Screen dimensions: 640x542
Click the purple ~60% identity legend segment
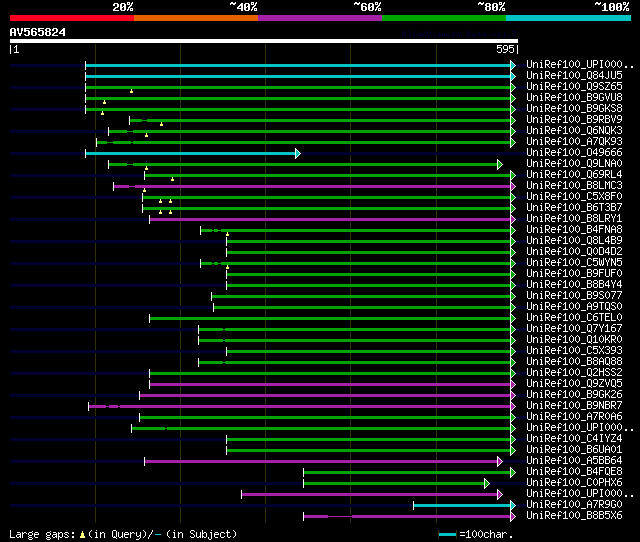tap(320, 18)
